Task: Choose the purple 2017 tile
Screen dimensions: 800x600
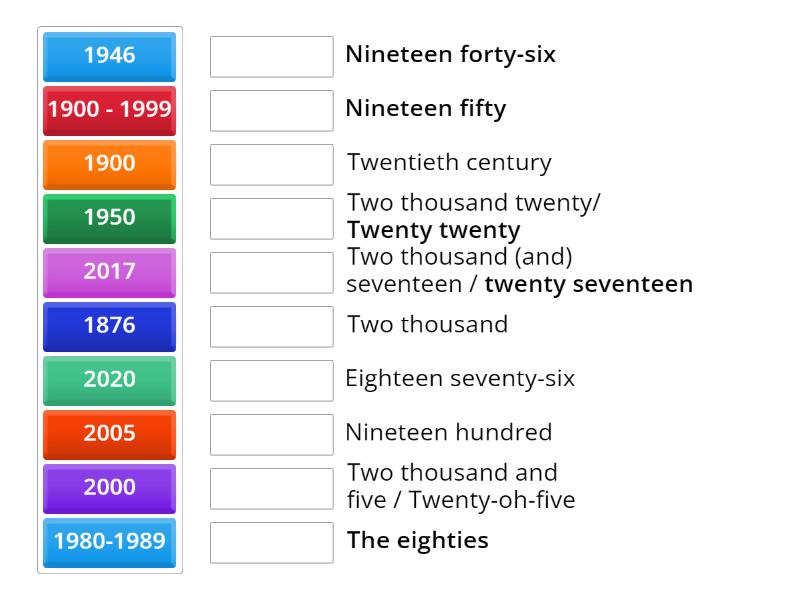Action: (x=109, y=272)
